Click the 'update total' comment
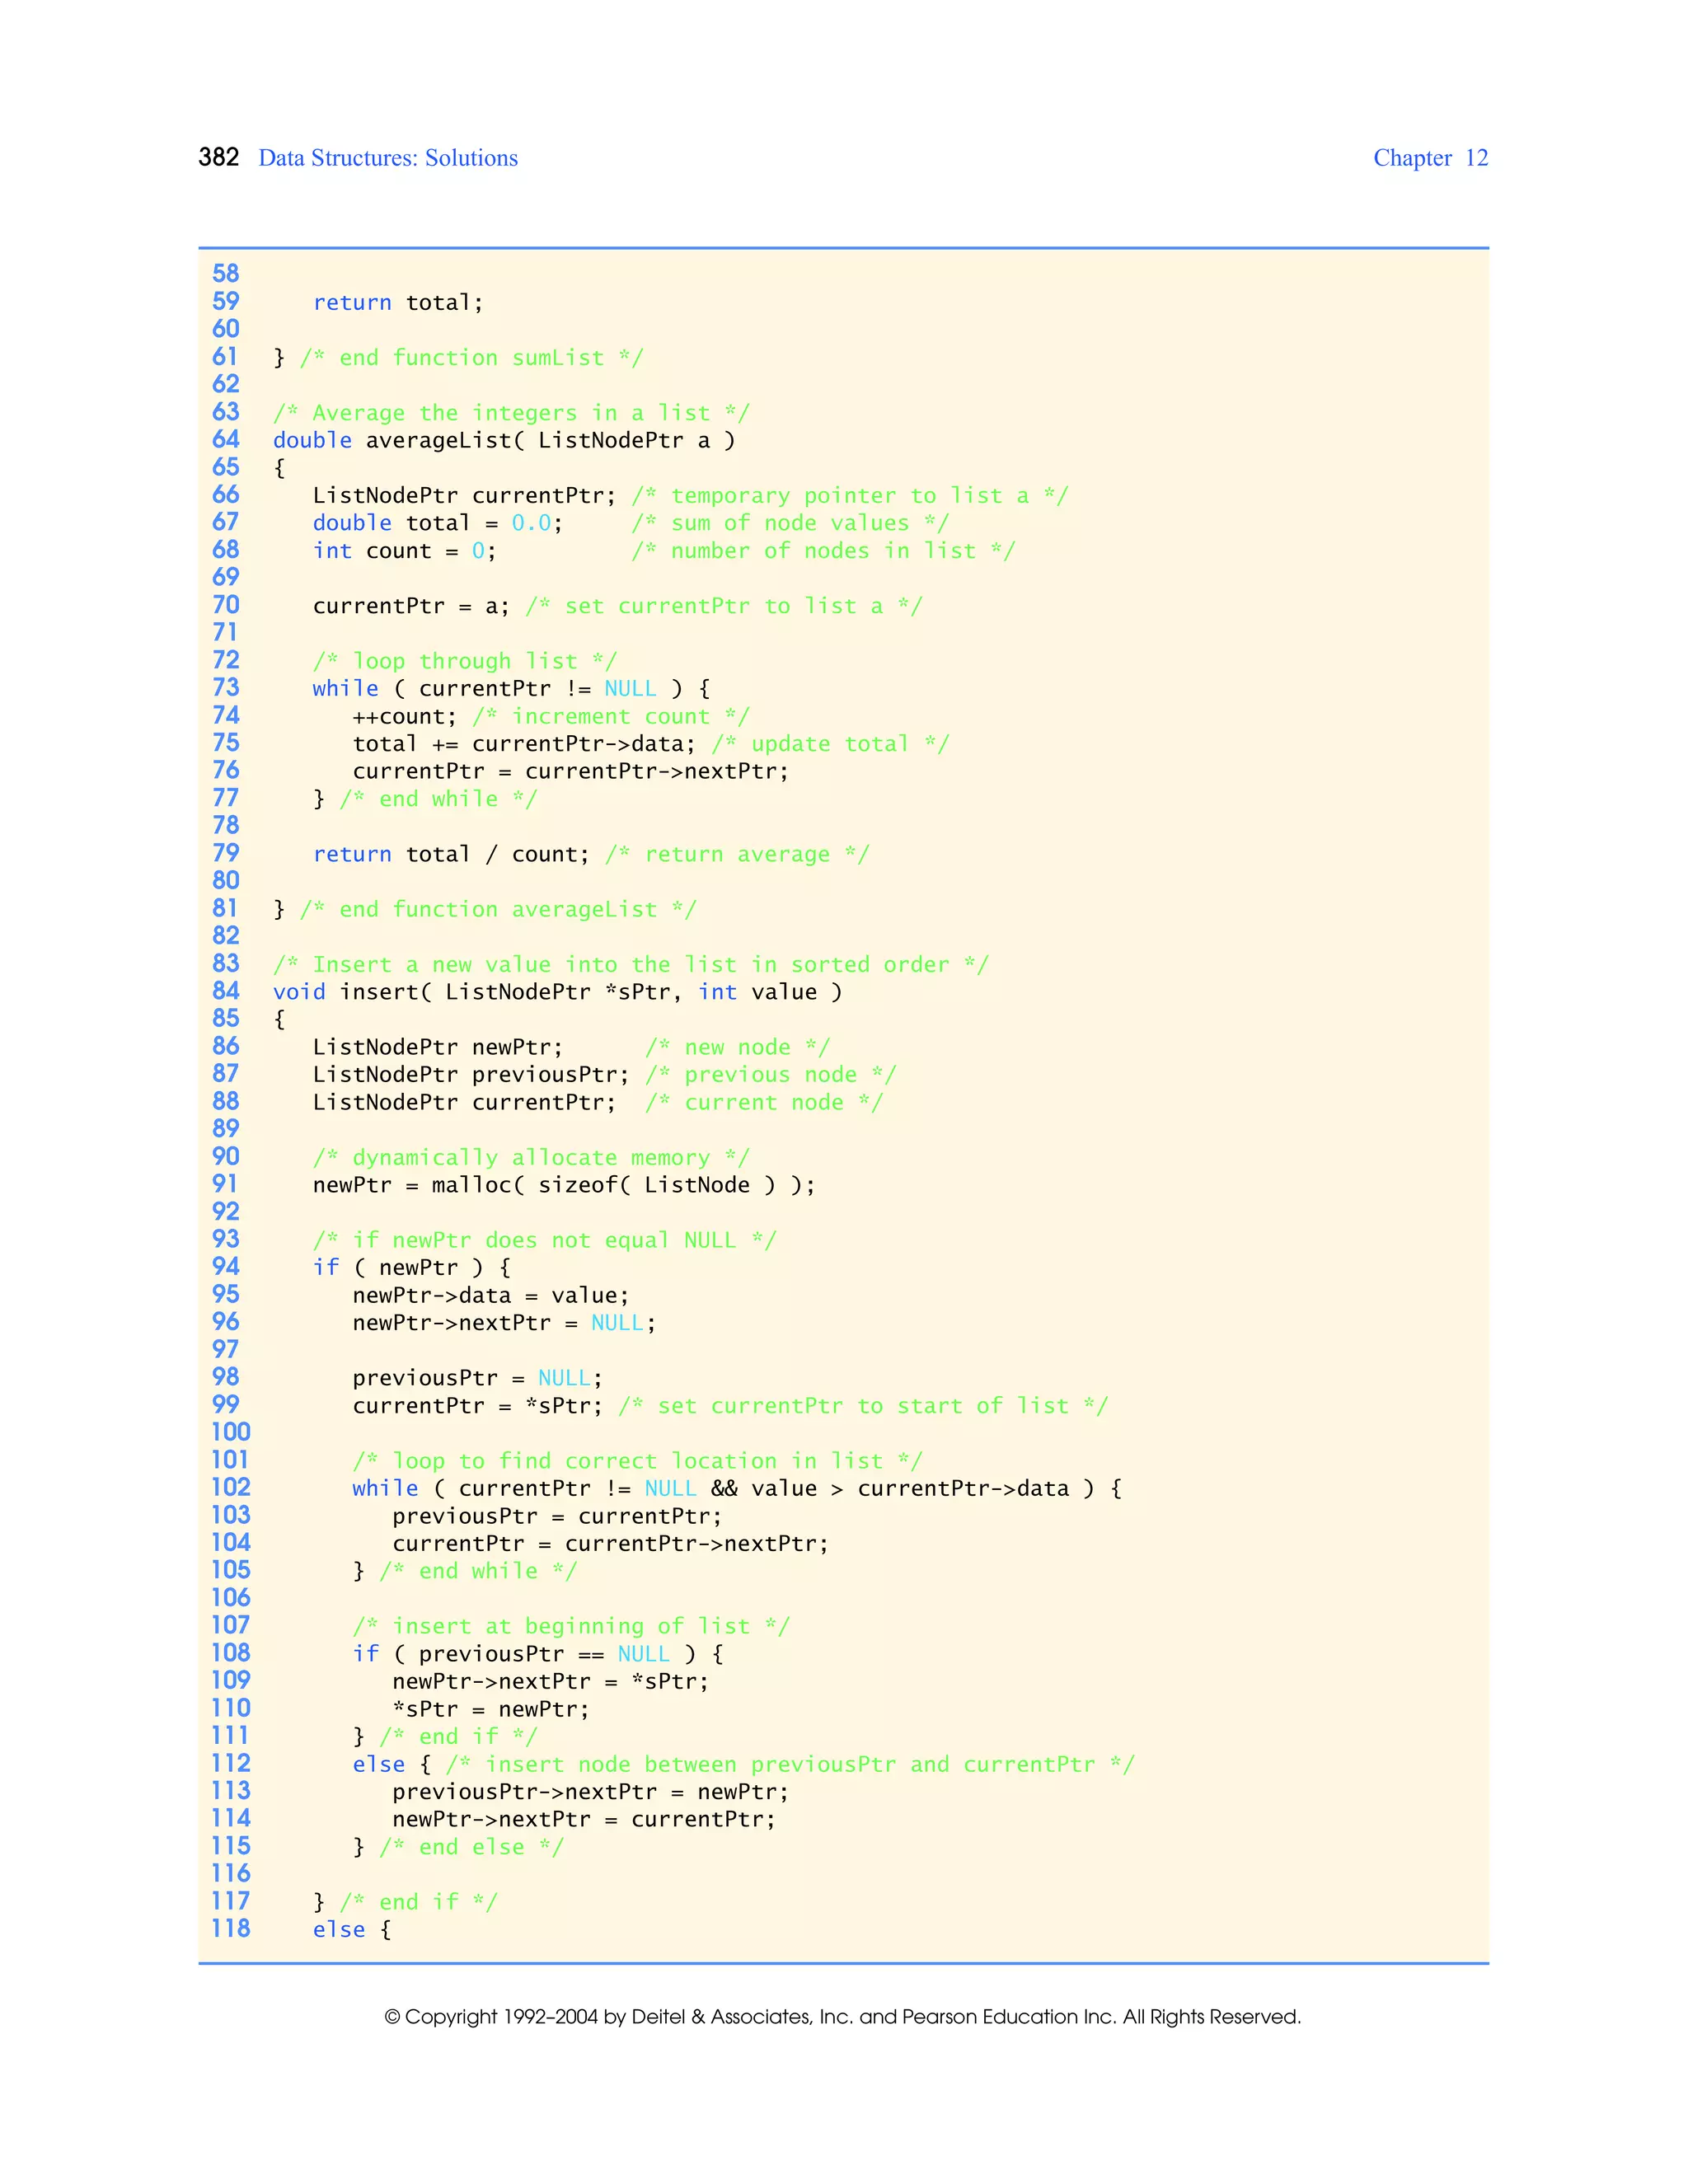This screenshot has height=2184, width=1688. (x=830, y=744)
